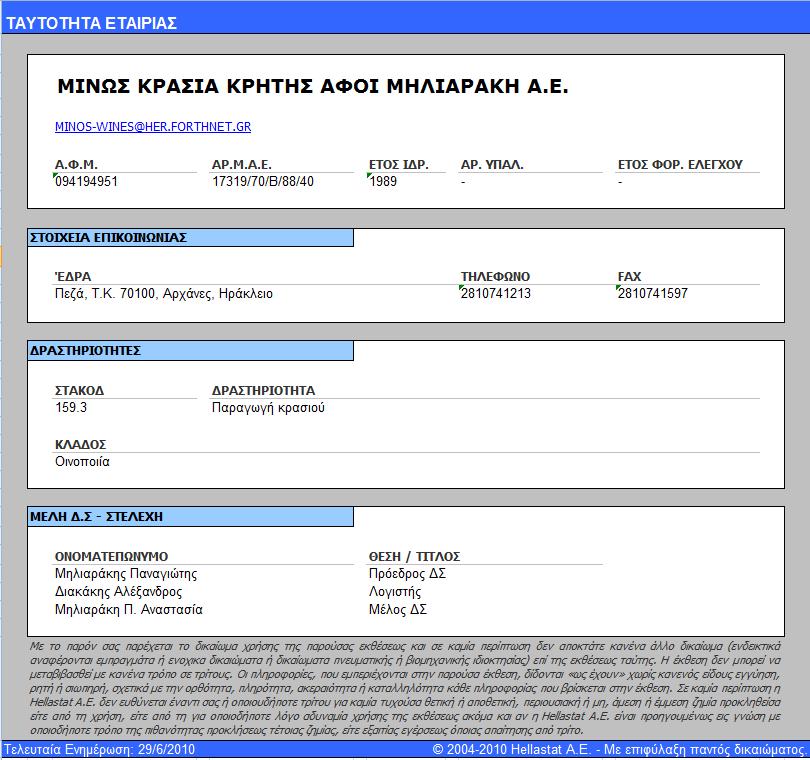Click the ΜΕΛΗ Δ.Σ - ΣΤΕΛΕΧΗ section header
The height and width of the screenshot is (760, 810).
point(191,517)
